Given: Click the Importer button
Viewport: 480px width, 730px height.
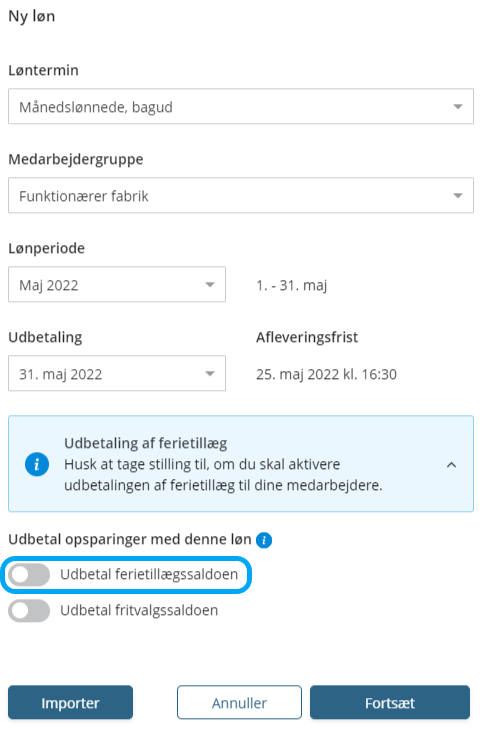Looking at the screenshot, I should 70,703.
